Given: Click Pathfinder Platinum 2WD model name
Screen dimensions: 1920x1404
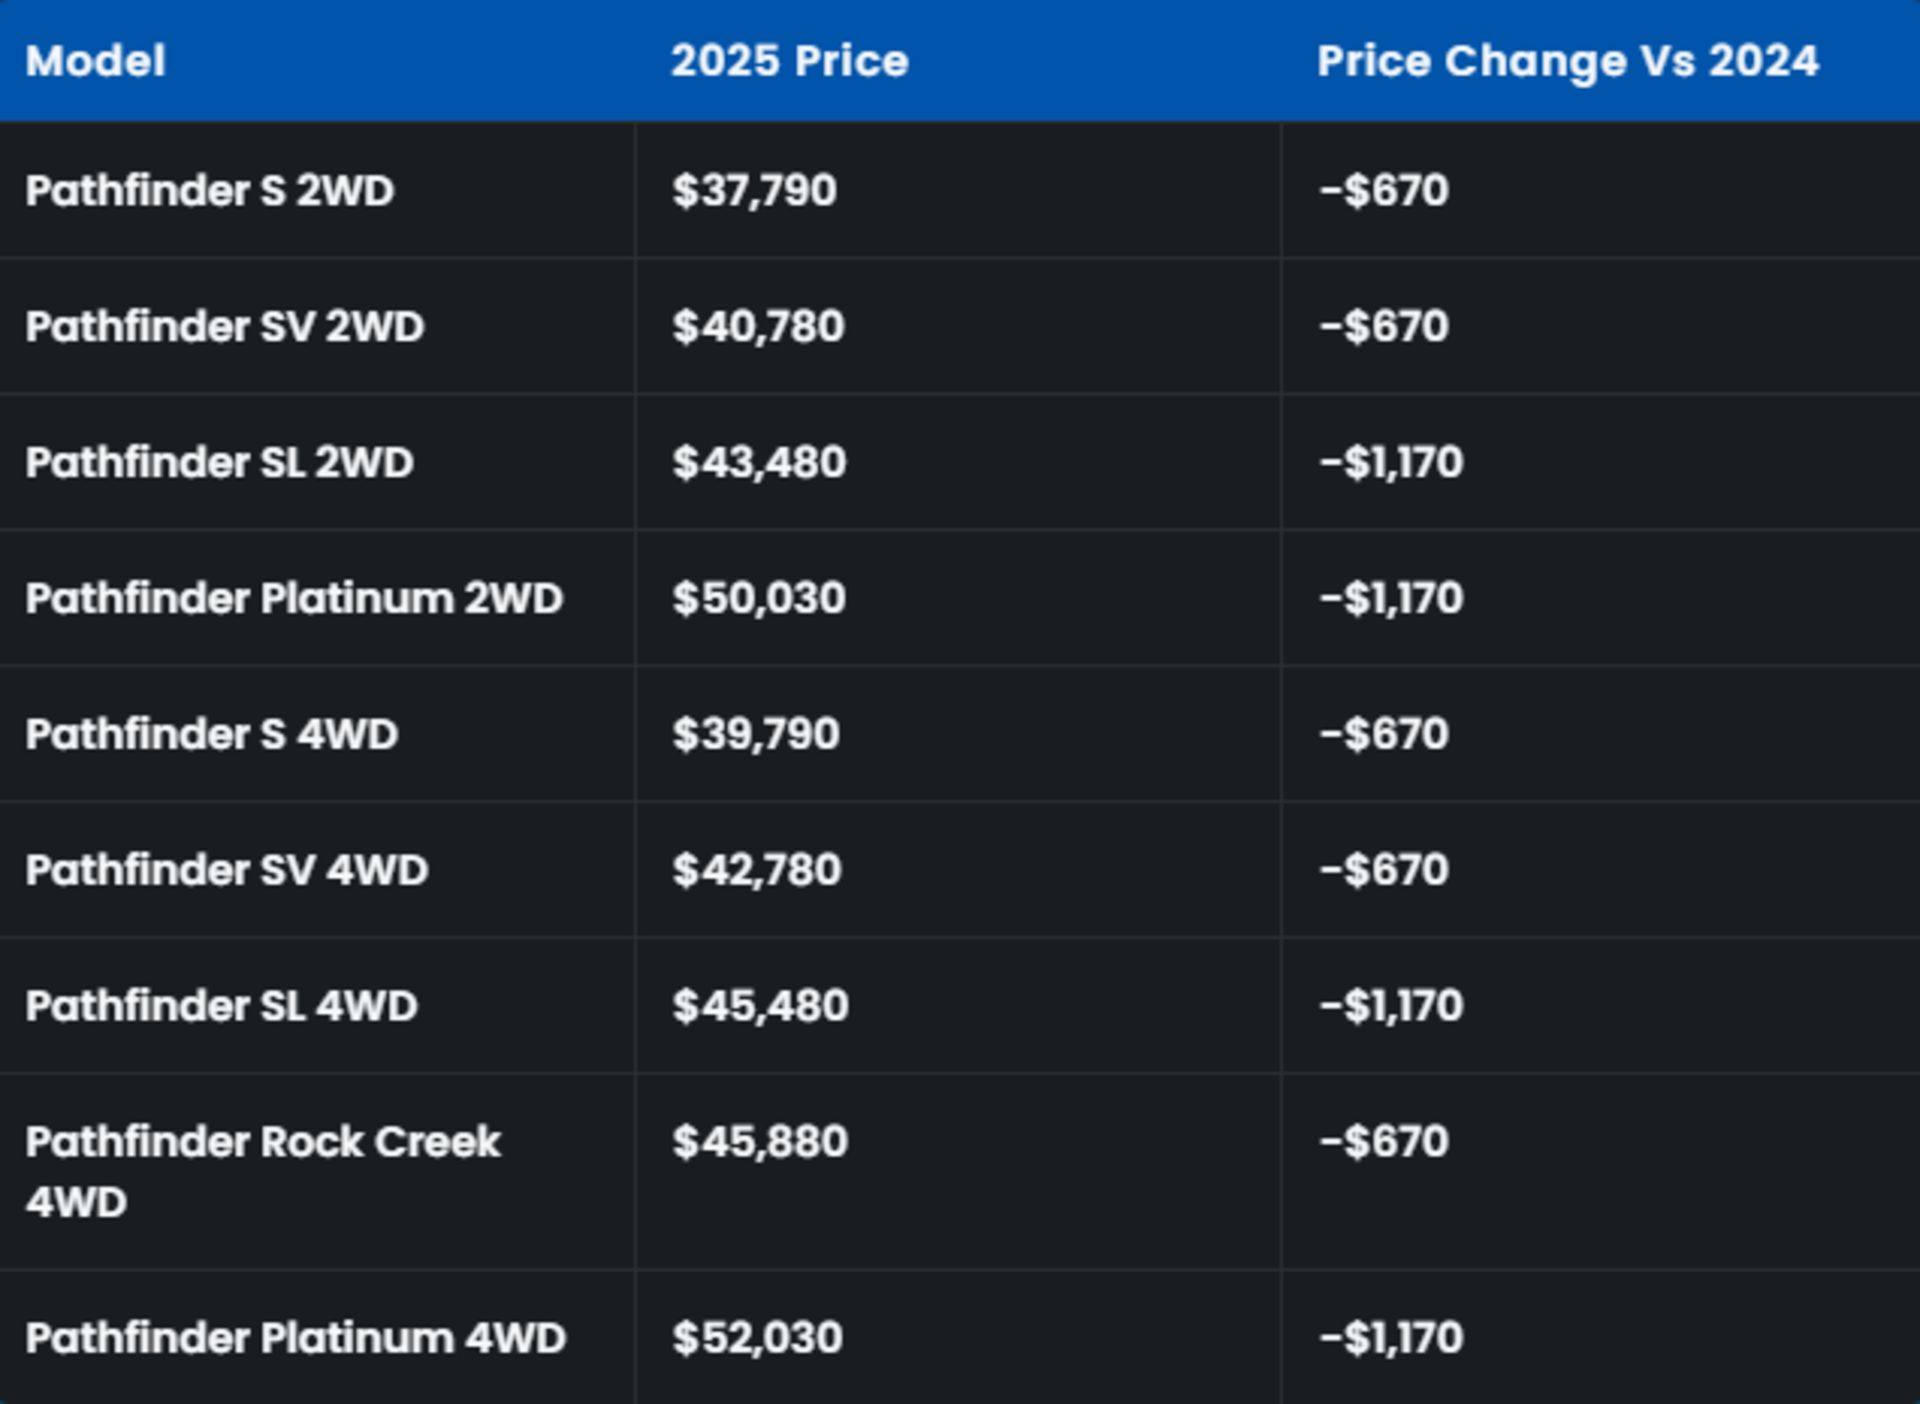Looking at the screenshot, I should (294, 599).
